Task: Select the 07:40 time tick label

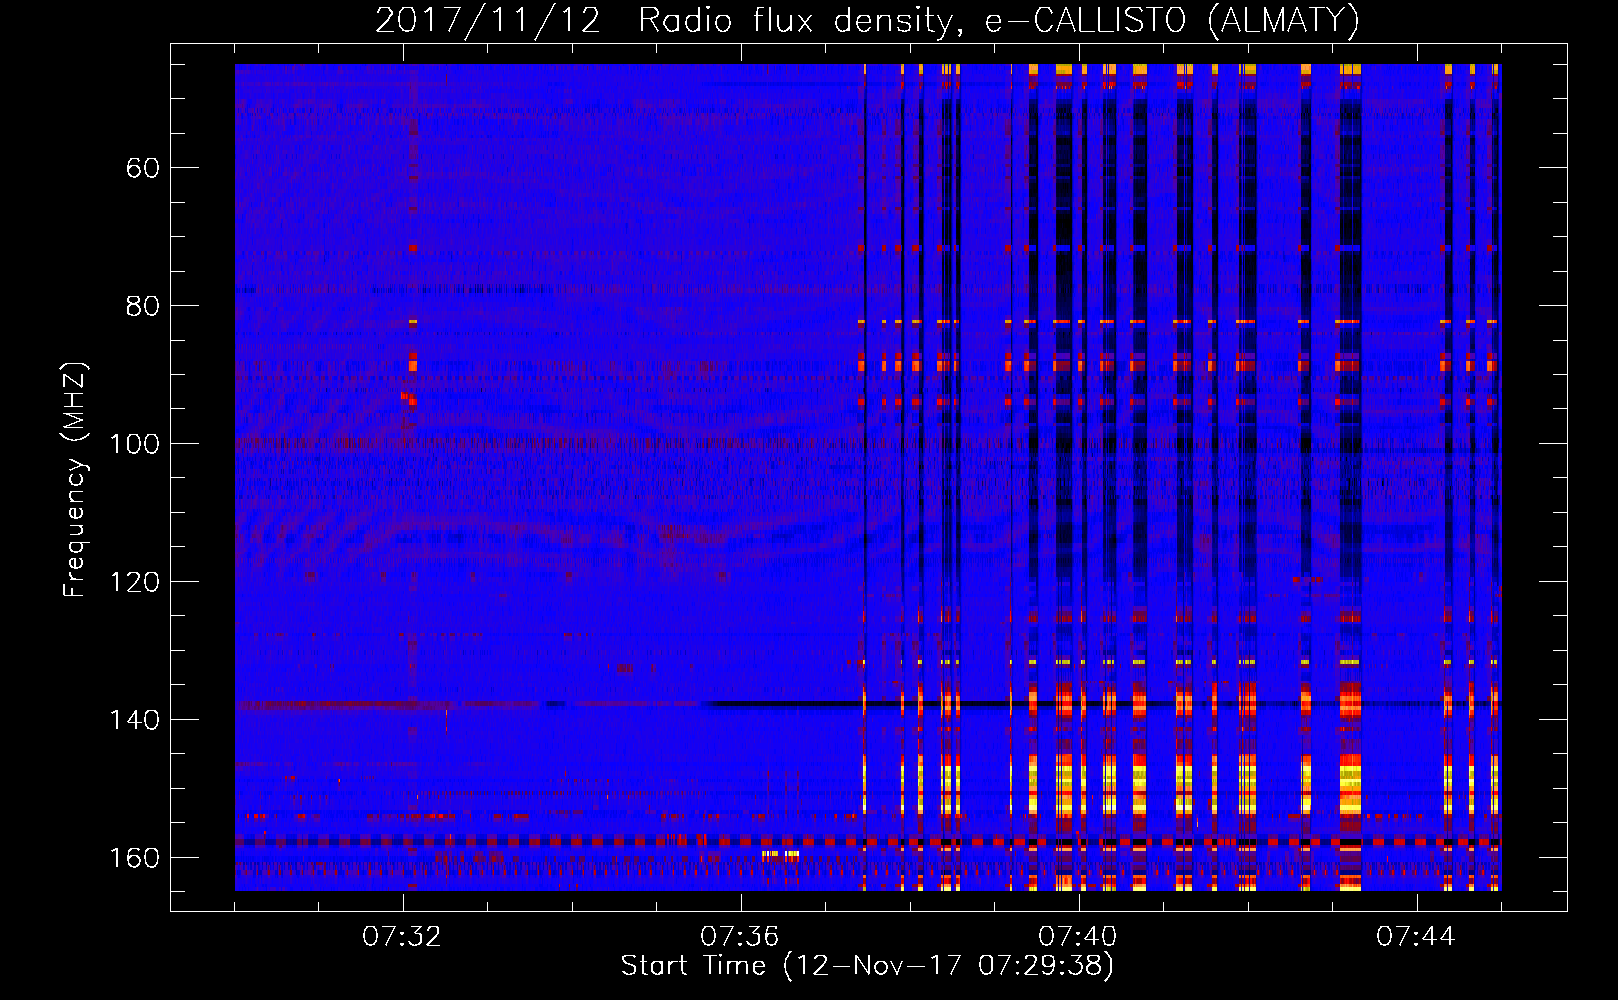Action: point(1078,937)
